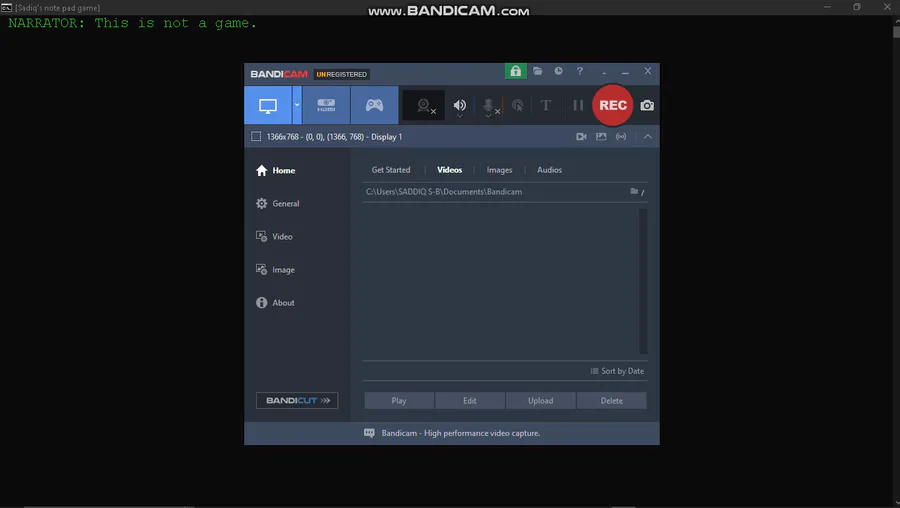The height and width of the screenshot is (508, 900).
Task: Open the Sort by Date option
Action: coord(617,371)
